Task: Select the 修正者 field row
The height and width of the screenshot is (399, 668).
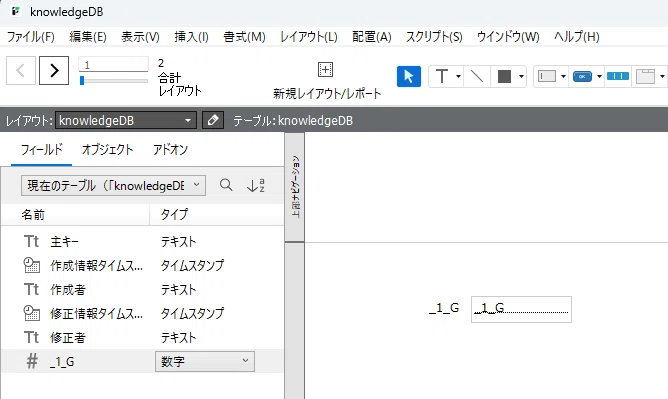Action: pos(142,338)
